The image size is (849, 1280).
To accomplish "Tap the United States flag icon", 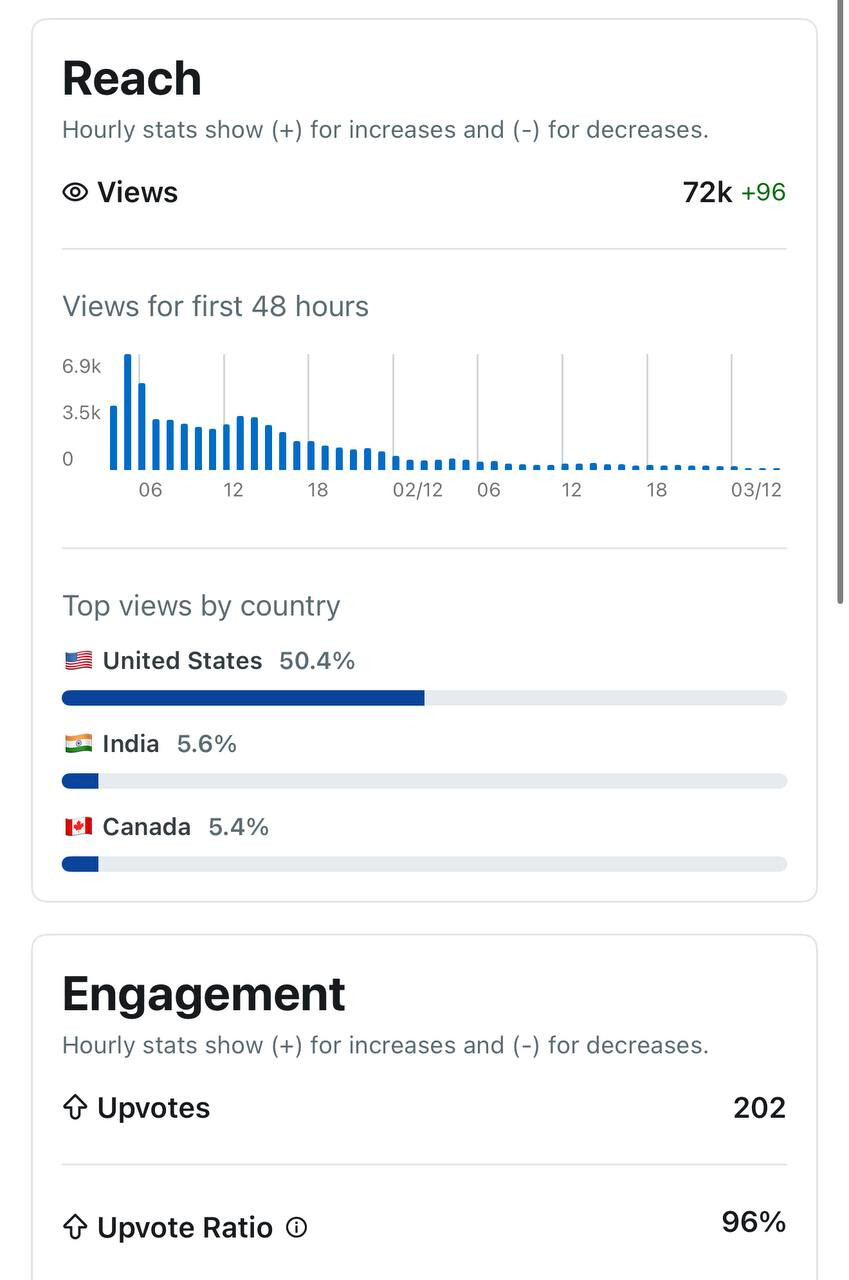I will click(x=78, y=661).
